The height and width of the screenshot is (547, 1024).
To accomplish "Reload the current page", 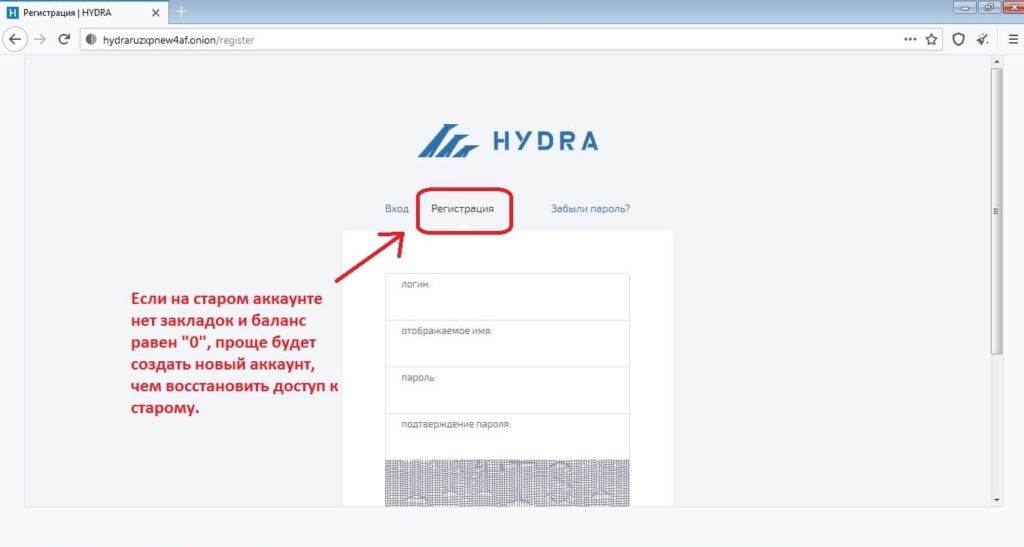I will (x=63, y=40).
